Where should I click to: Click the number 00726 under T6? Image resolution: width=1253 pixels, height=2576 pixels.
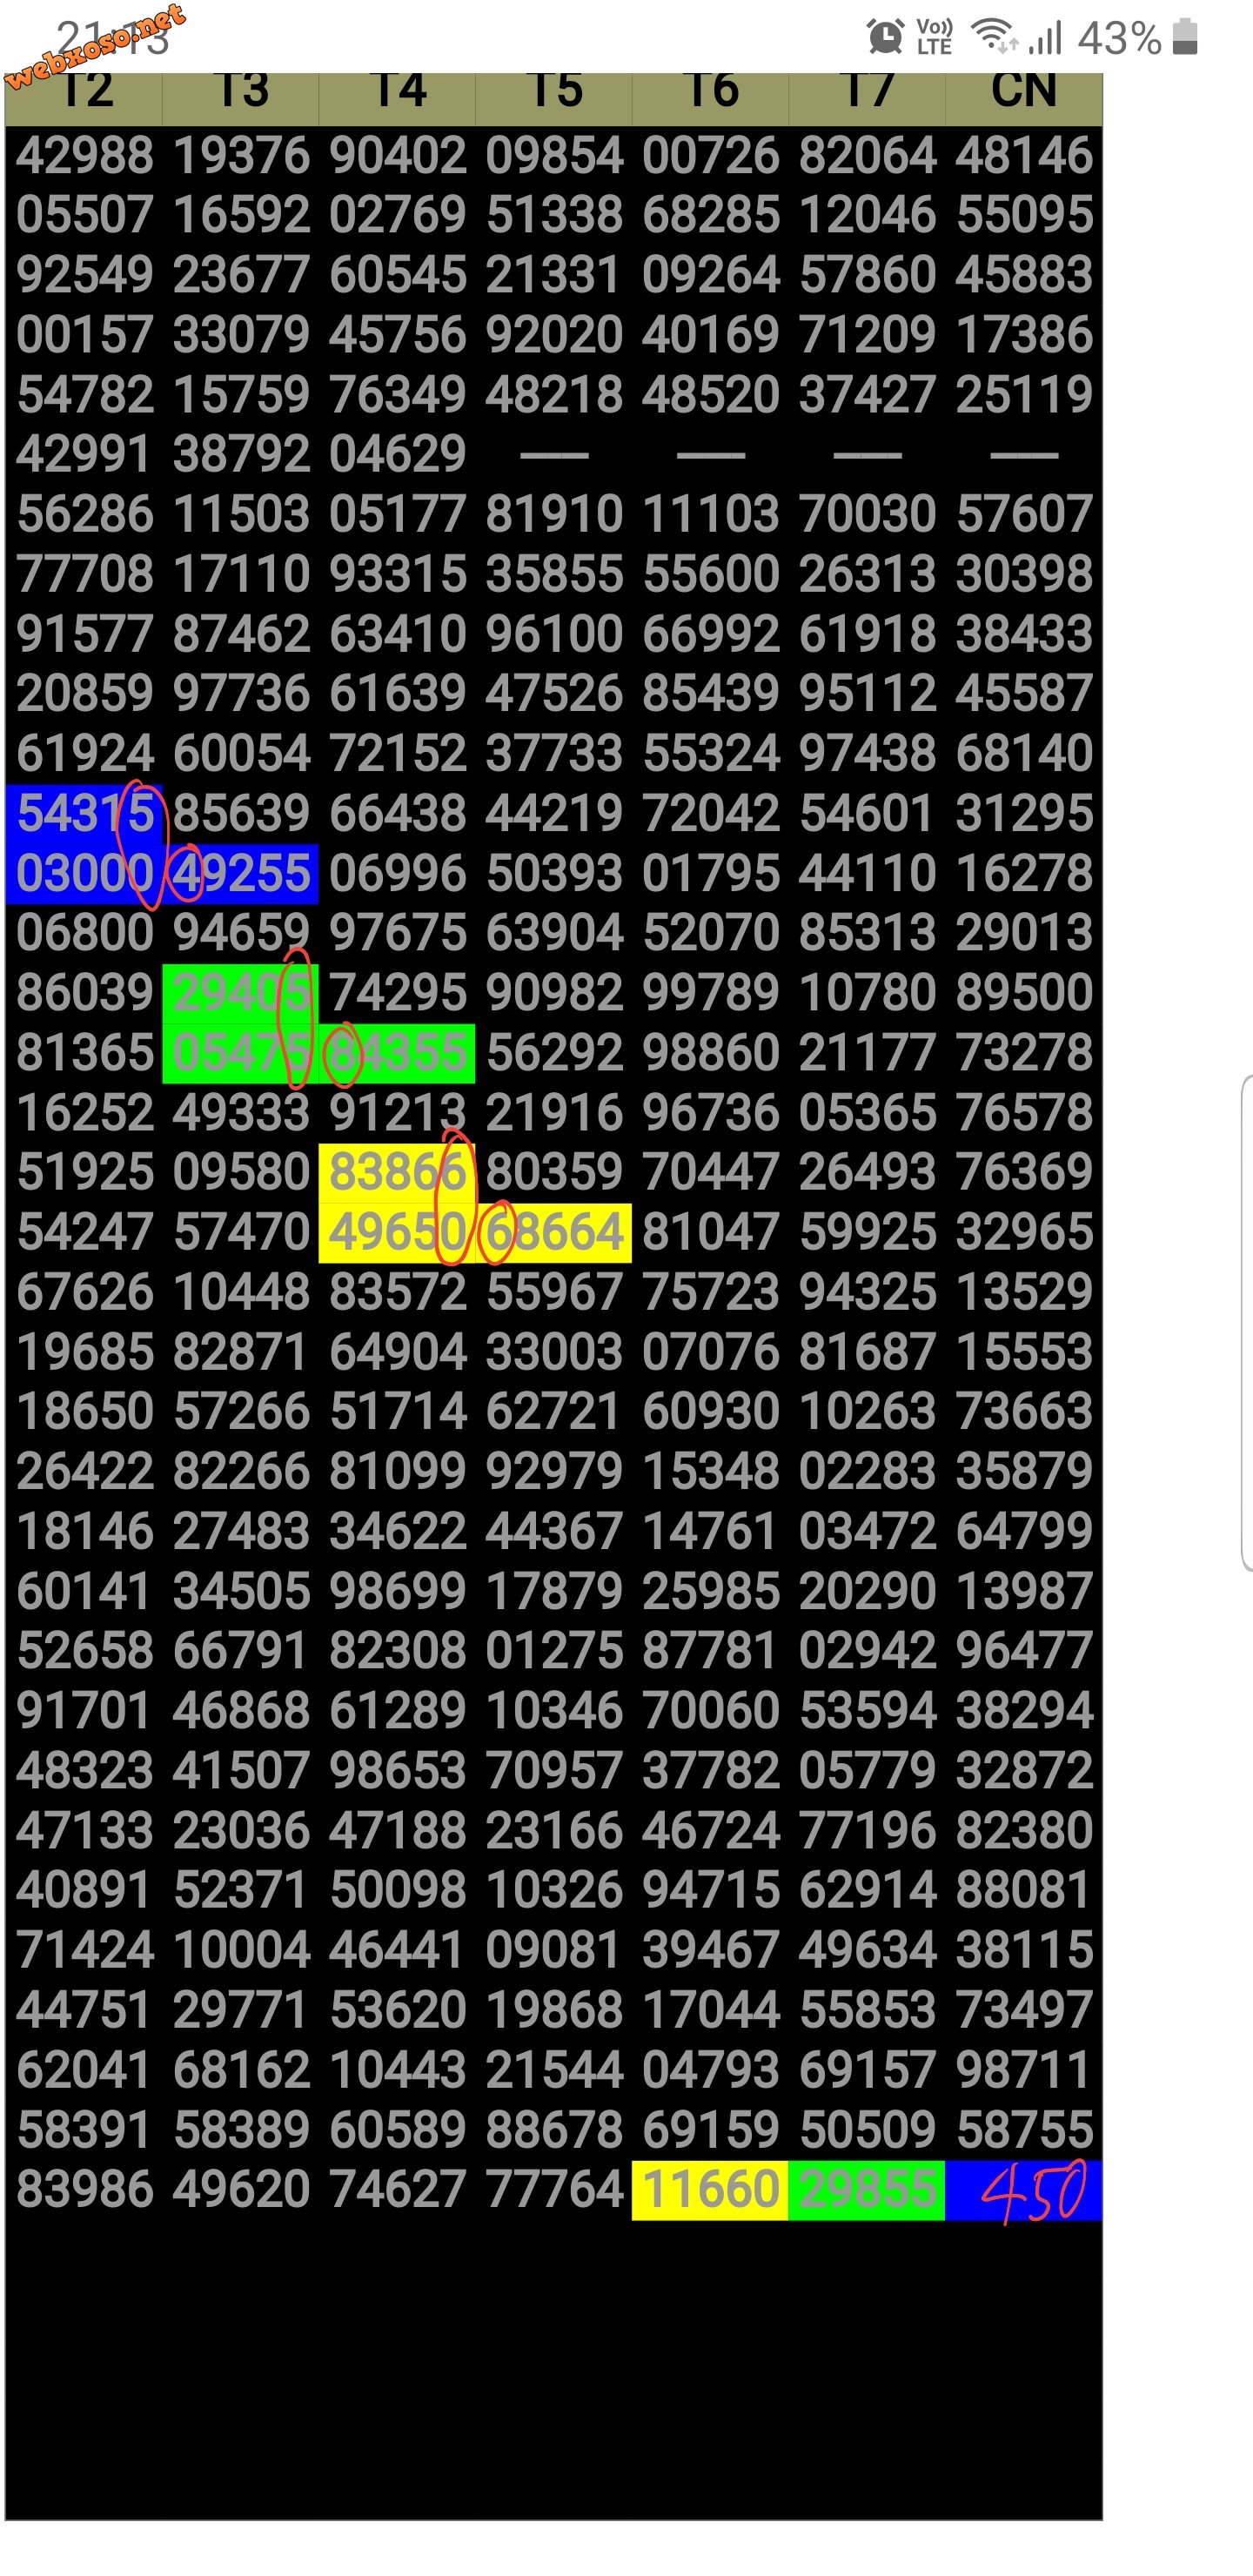pyautogui.click(x=710, y=156)
